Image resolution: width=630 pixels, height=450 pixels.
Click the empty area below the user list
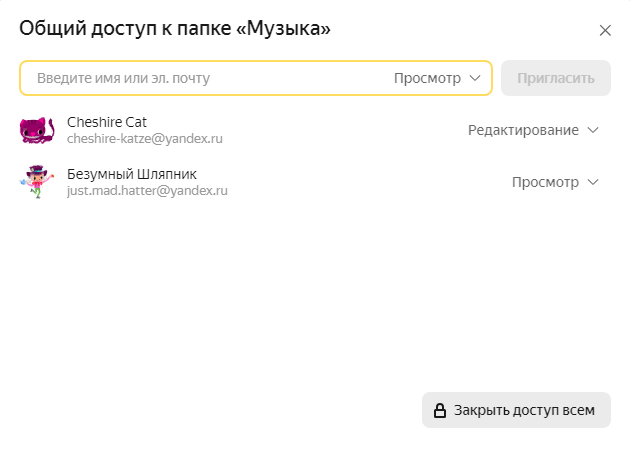pyautogui.click(x=300, y=300)
